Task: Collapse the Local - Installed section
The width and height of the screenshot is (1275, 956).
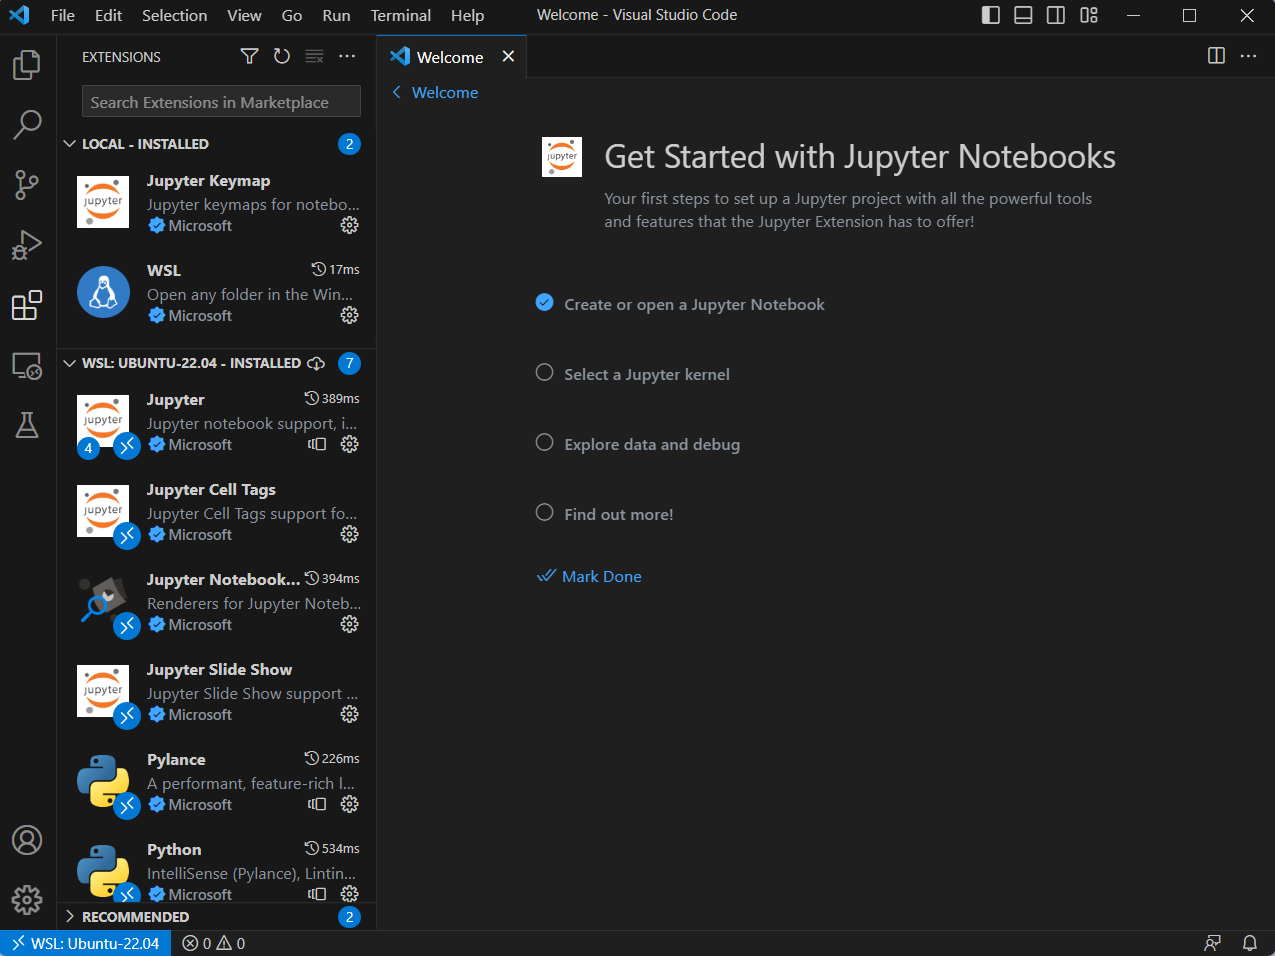Action: [x=70, y=144]
